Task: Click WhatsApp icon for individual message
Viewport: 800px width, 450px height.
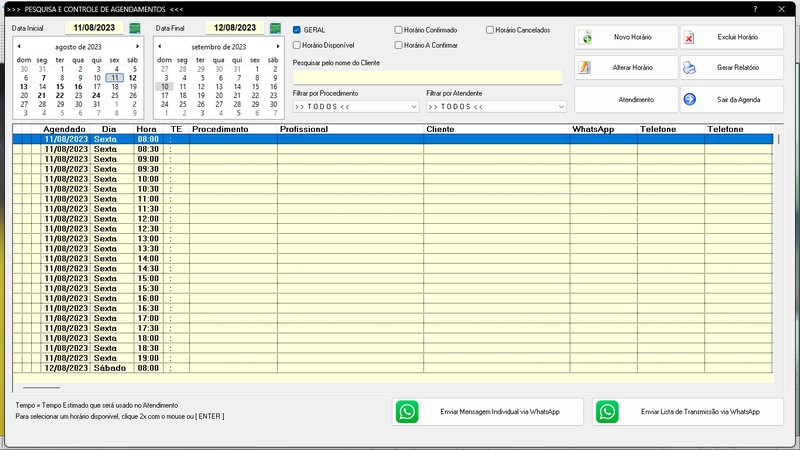Action: tap(407, 412)
